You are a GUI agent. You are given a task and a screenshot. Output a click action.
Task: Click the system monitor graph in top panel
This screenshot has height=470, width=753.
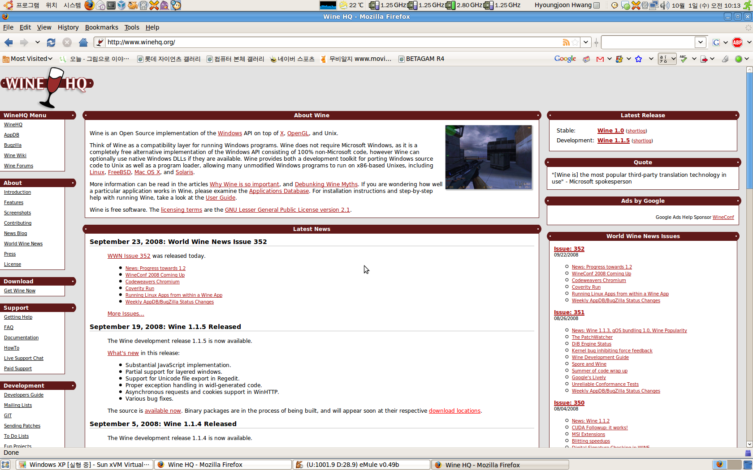(328, 5)
